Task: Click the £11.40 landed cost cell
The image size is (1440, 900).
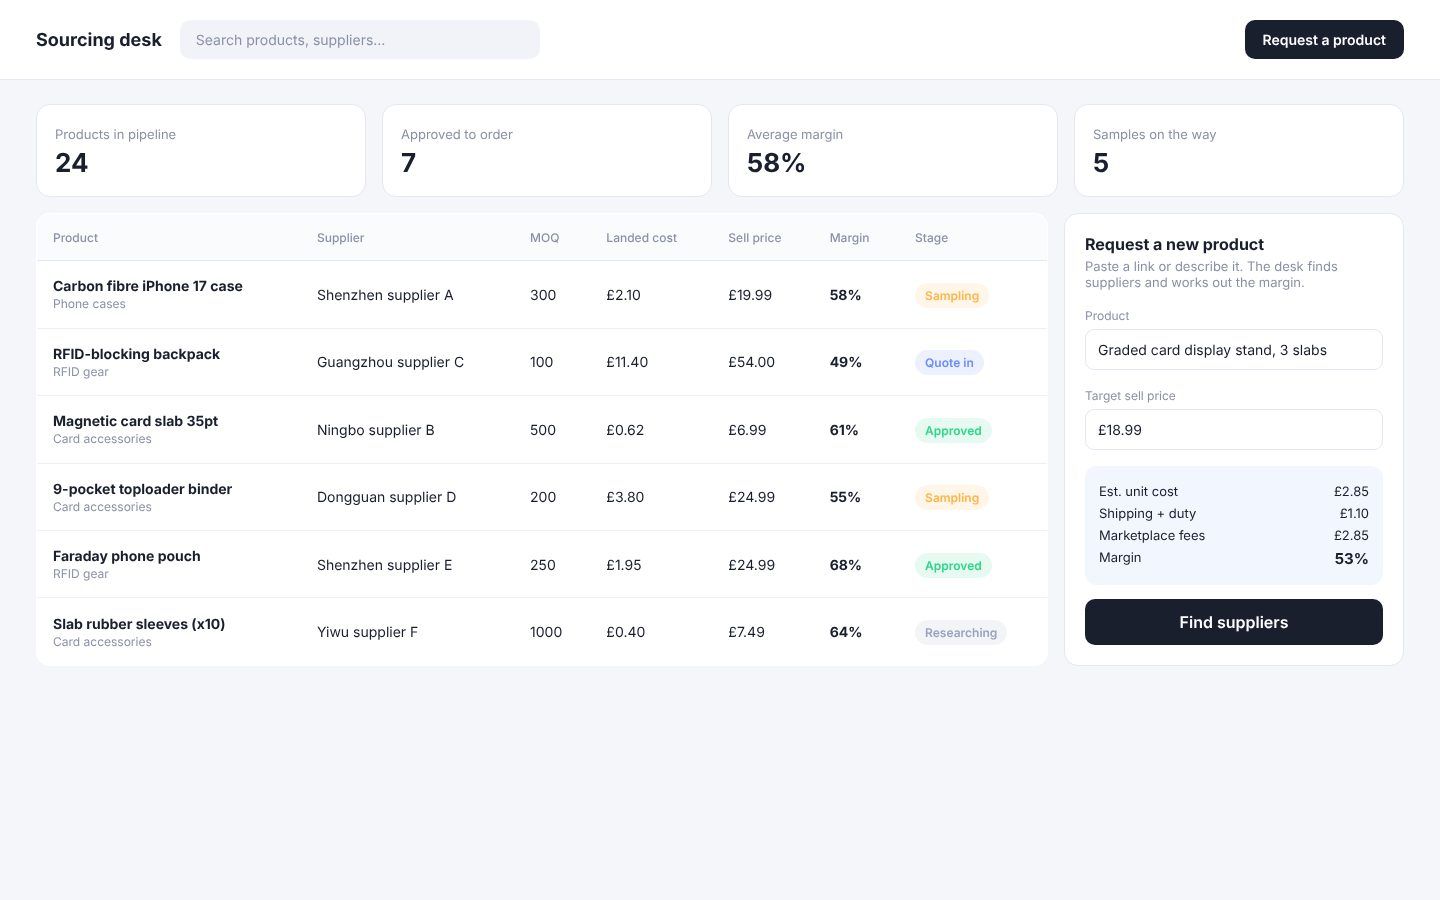Action: click(x=627, y=362)
